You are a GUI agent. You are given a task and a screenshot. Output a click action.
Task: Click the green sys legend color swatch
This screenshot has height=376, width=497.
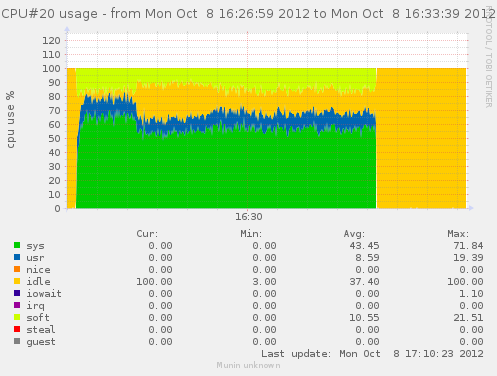tap(17, 245)
